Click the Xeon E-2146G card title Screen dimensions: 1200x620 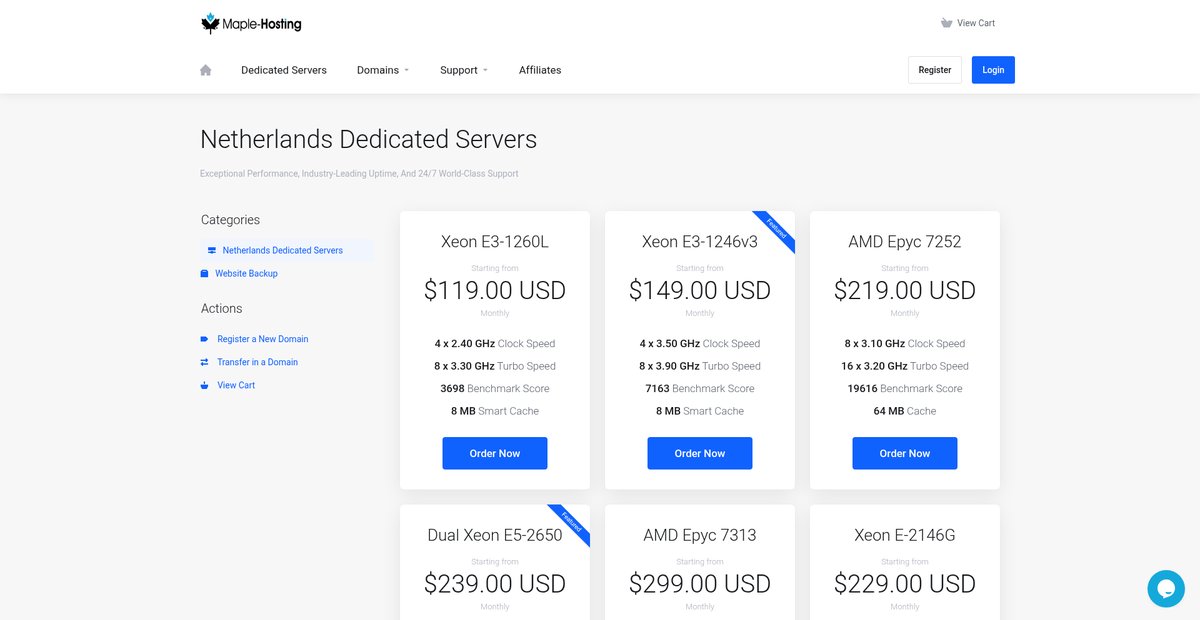[x=905, y=535]
